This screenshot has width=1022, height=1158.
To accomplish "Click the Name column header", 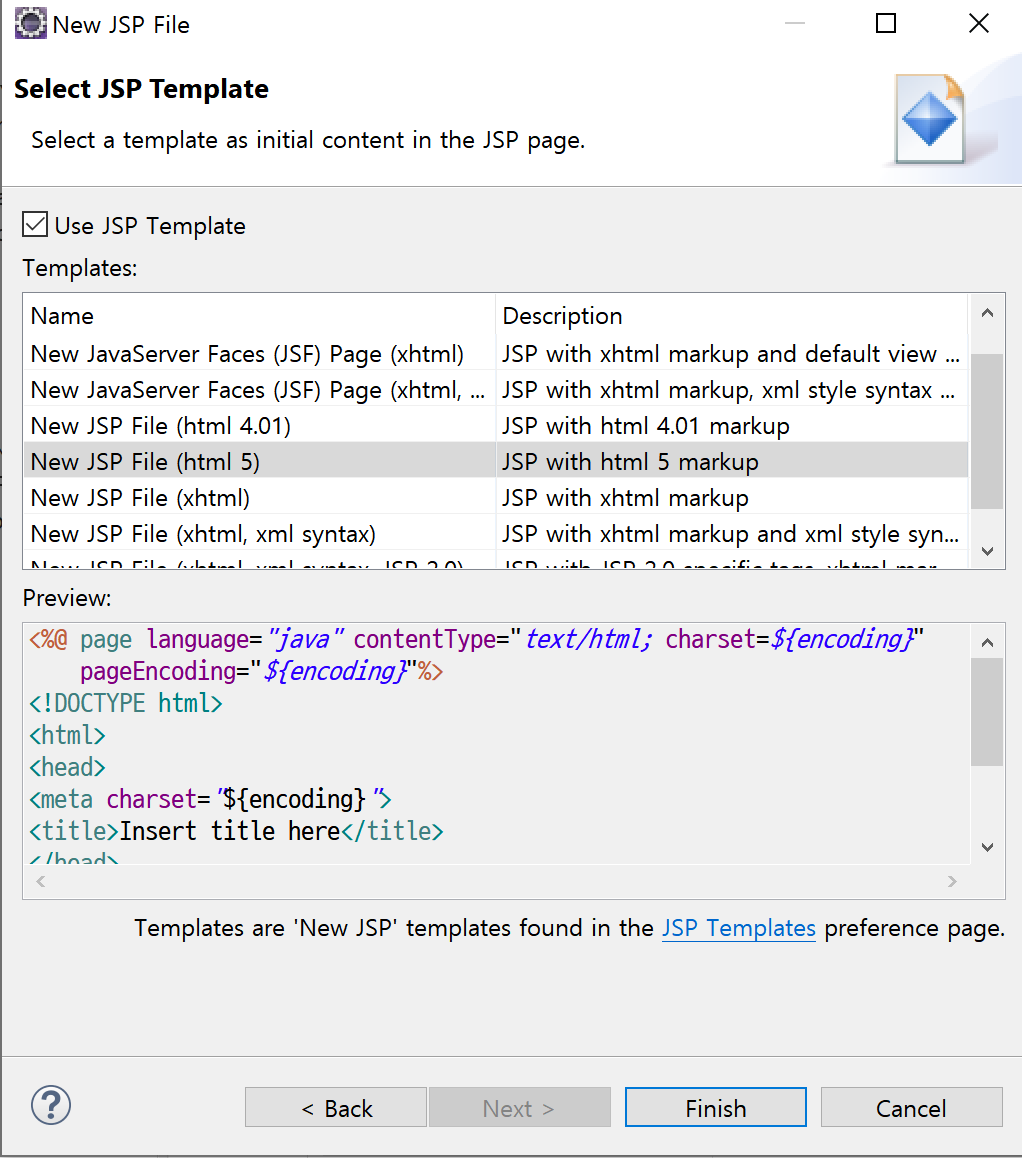I will 259,315.
